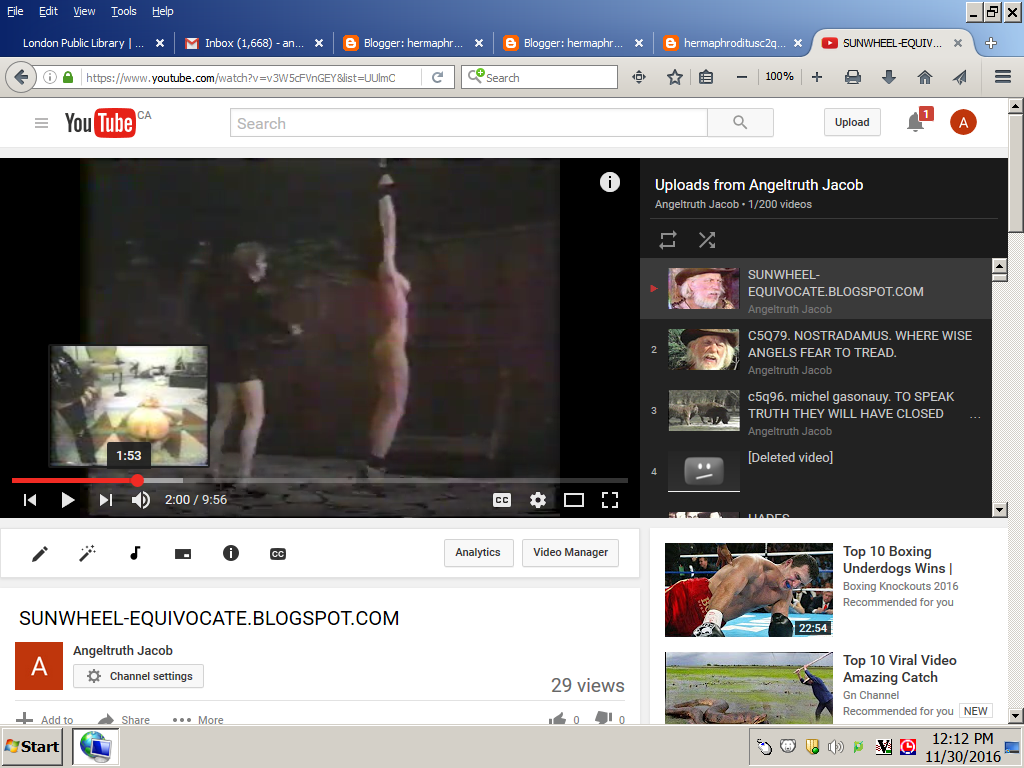Submit the YouTube search magnifier button

pyautogui.click(x=740, y=123)
